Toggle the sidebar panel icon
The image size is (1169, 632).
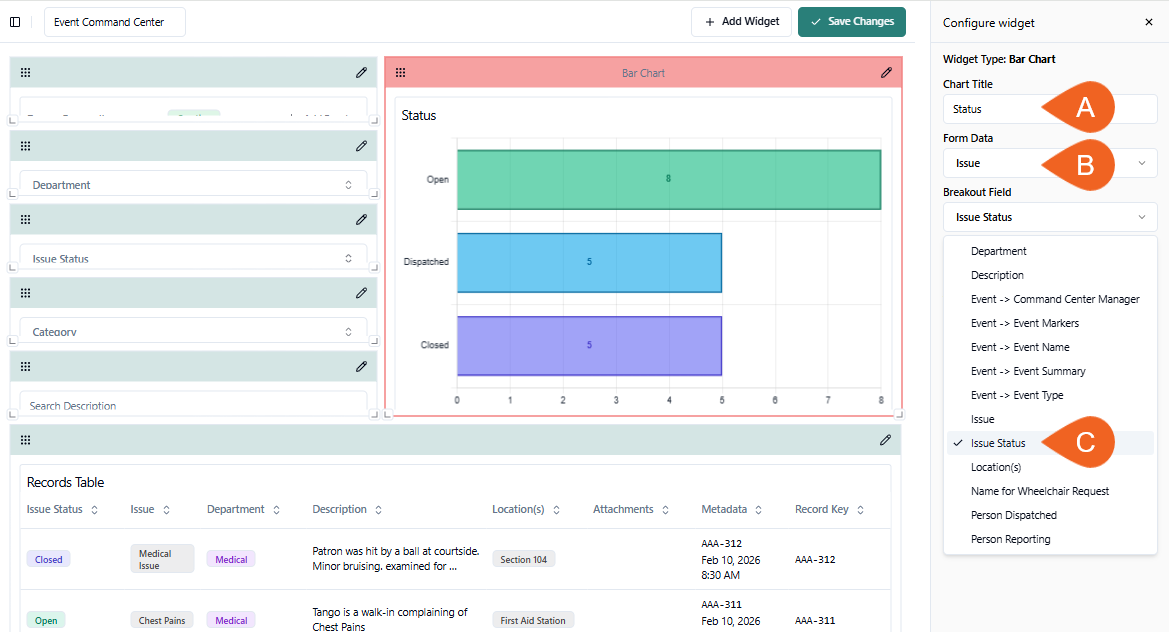pos(15,22)
